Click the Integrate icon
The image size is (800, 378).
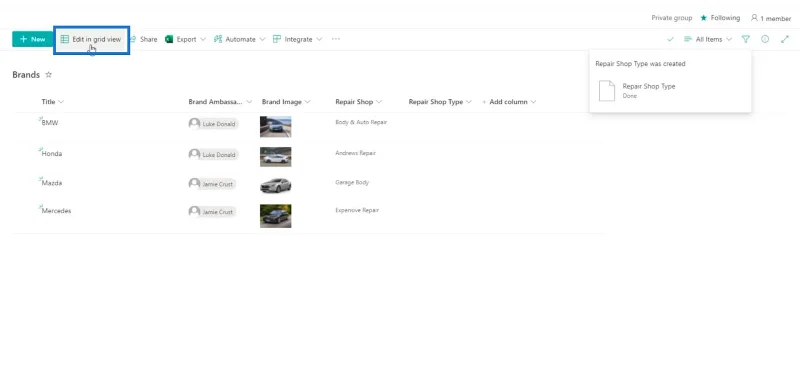277,39
